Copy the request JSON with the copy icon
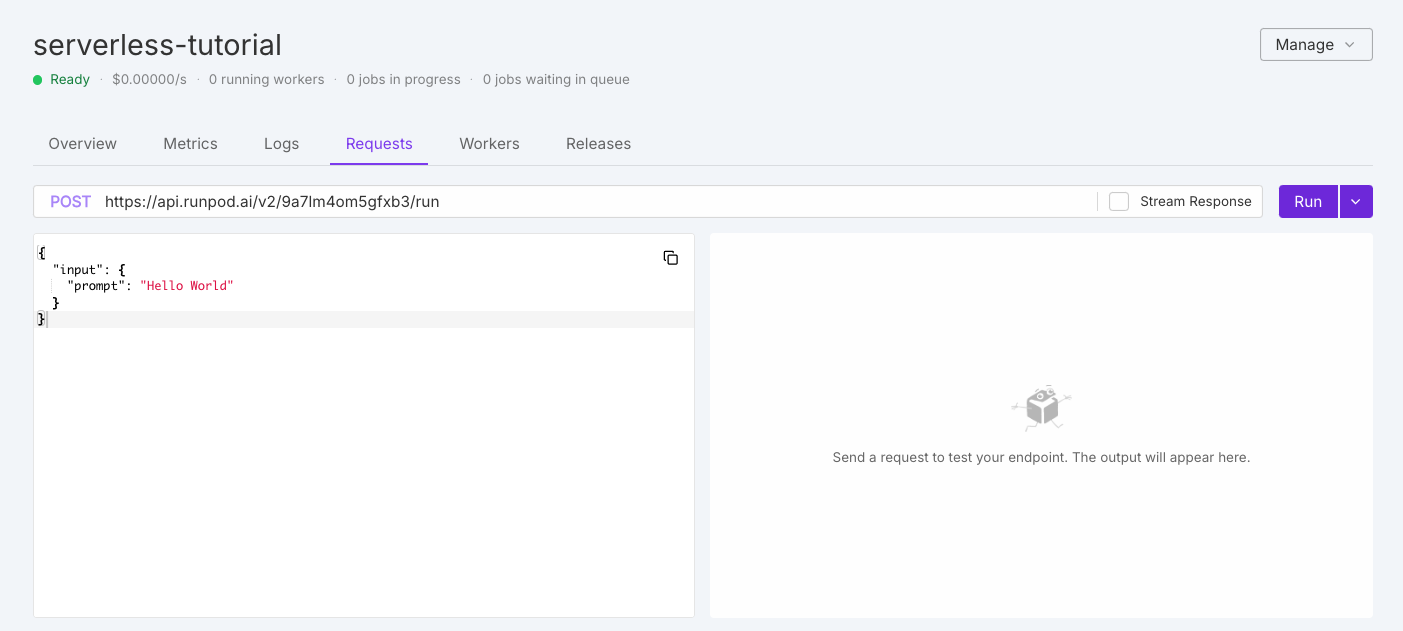Image resolution: width=1403 pixels, height=631 pixels. pos(671,258)
